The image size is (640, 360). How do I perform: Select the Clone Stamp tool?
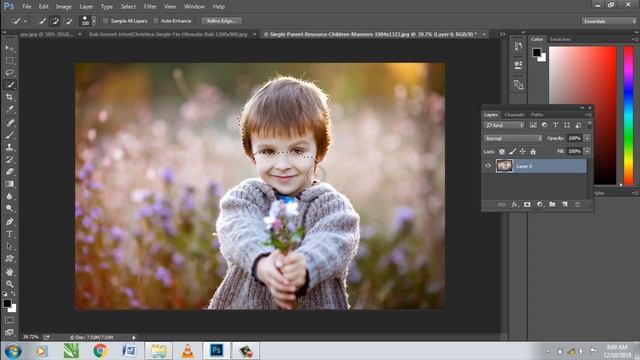click(9, 147)
